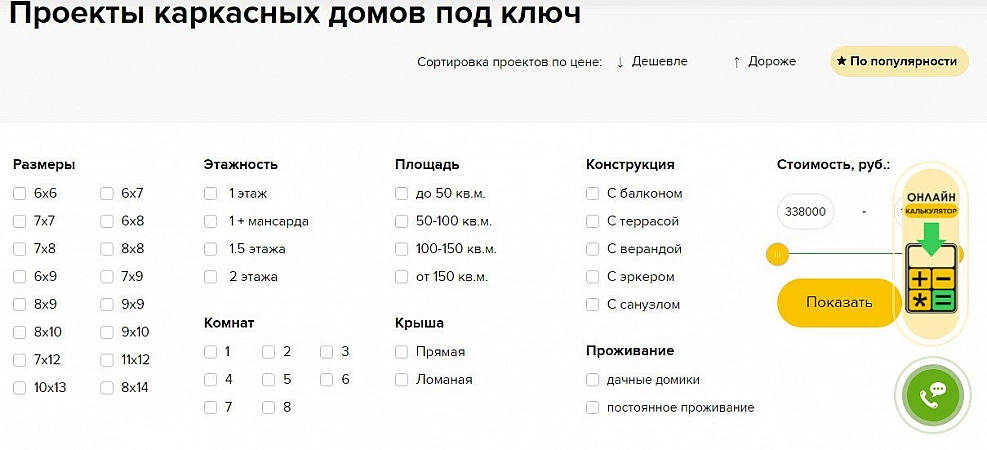The height and width of the screenshot is (450, 987).
Task: Tick the 8 rooms checkbox
Action: [269, 408]
